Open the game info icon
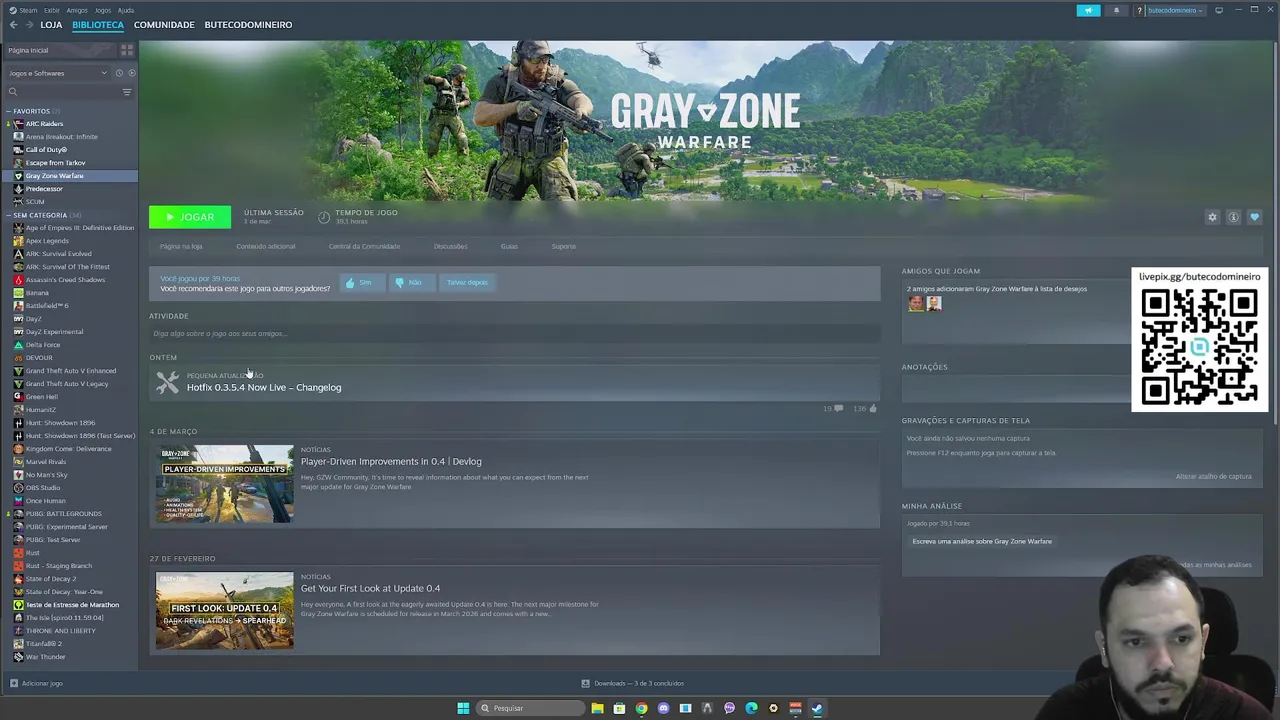The image size is (1280, 720). point(1233,217)
